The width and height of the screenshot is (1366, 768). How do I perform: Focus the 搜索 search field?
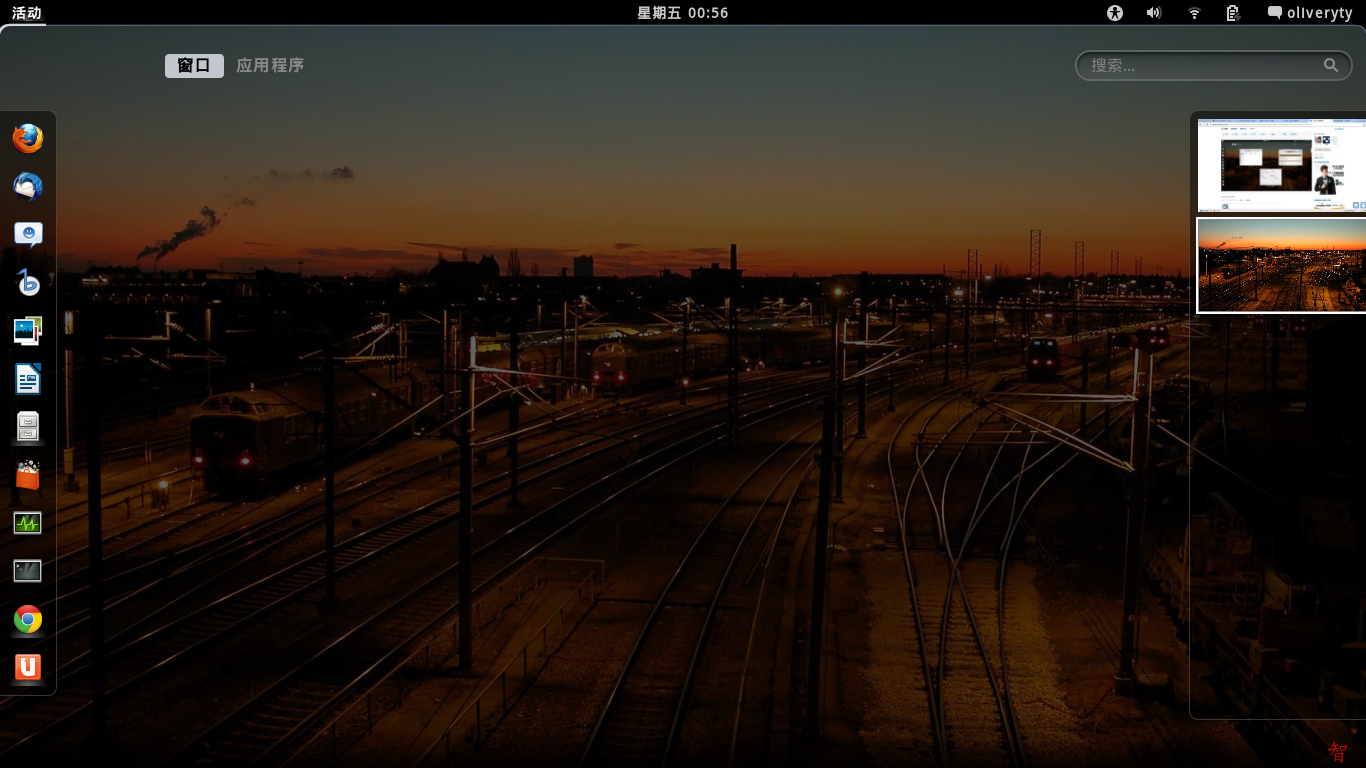1214,65
